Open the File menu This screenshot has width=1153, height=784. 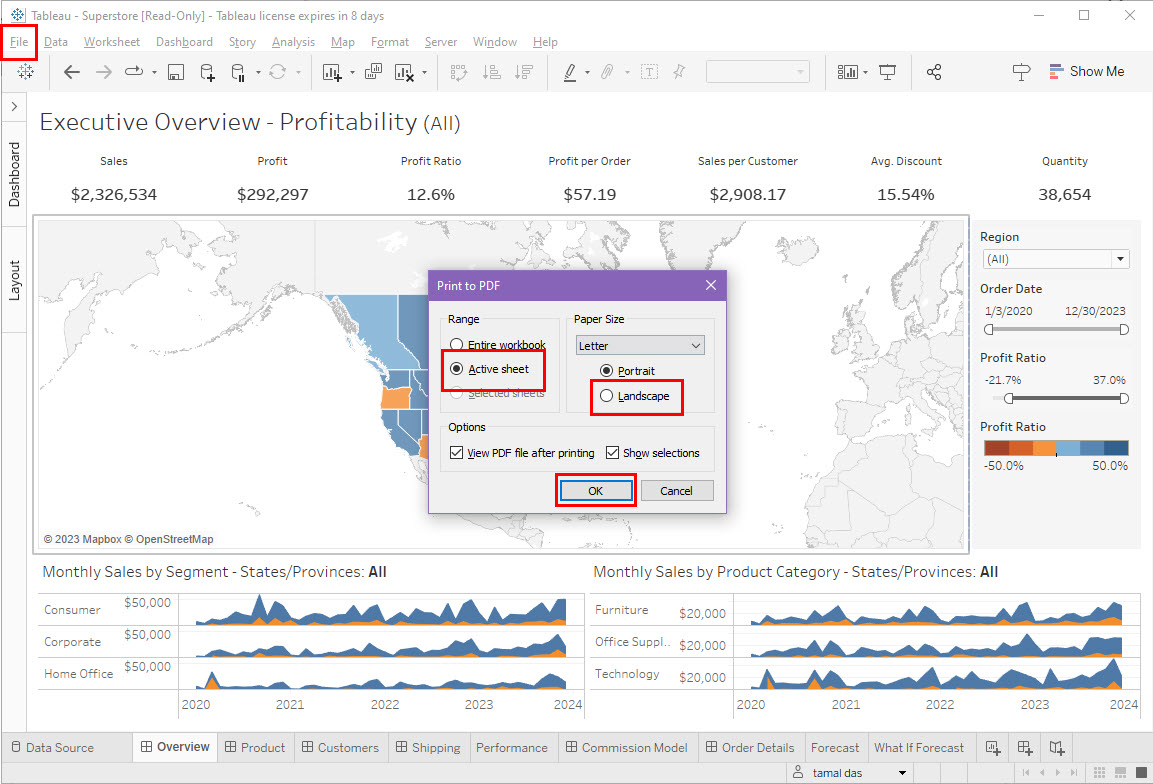click(19, 42)
